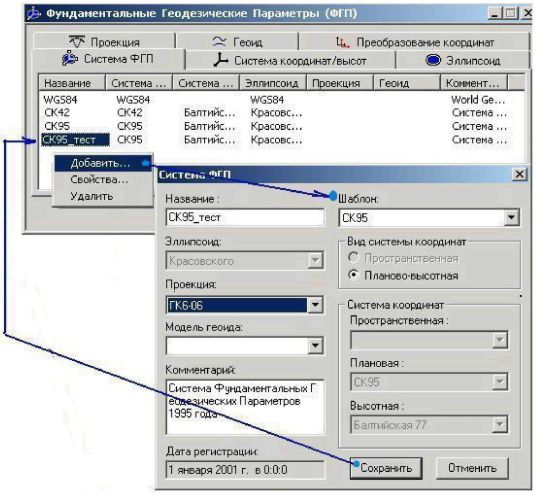540x495 pixels.
Task: Click the Система координат/высот axes icon
Action: click(x=220, y=60)
